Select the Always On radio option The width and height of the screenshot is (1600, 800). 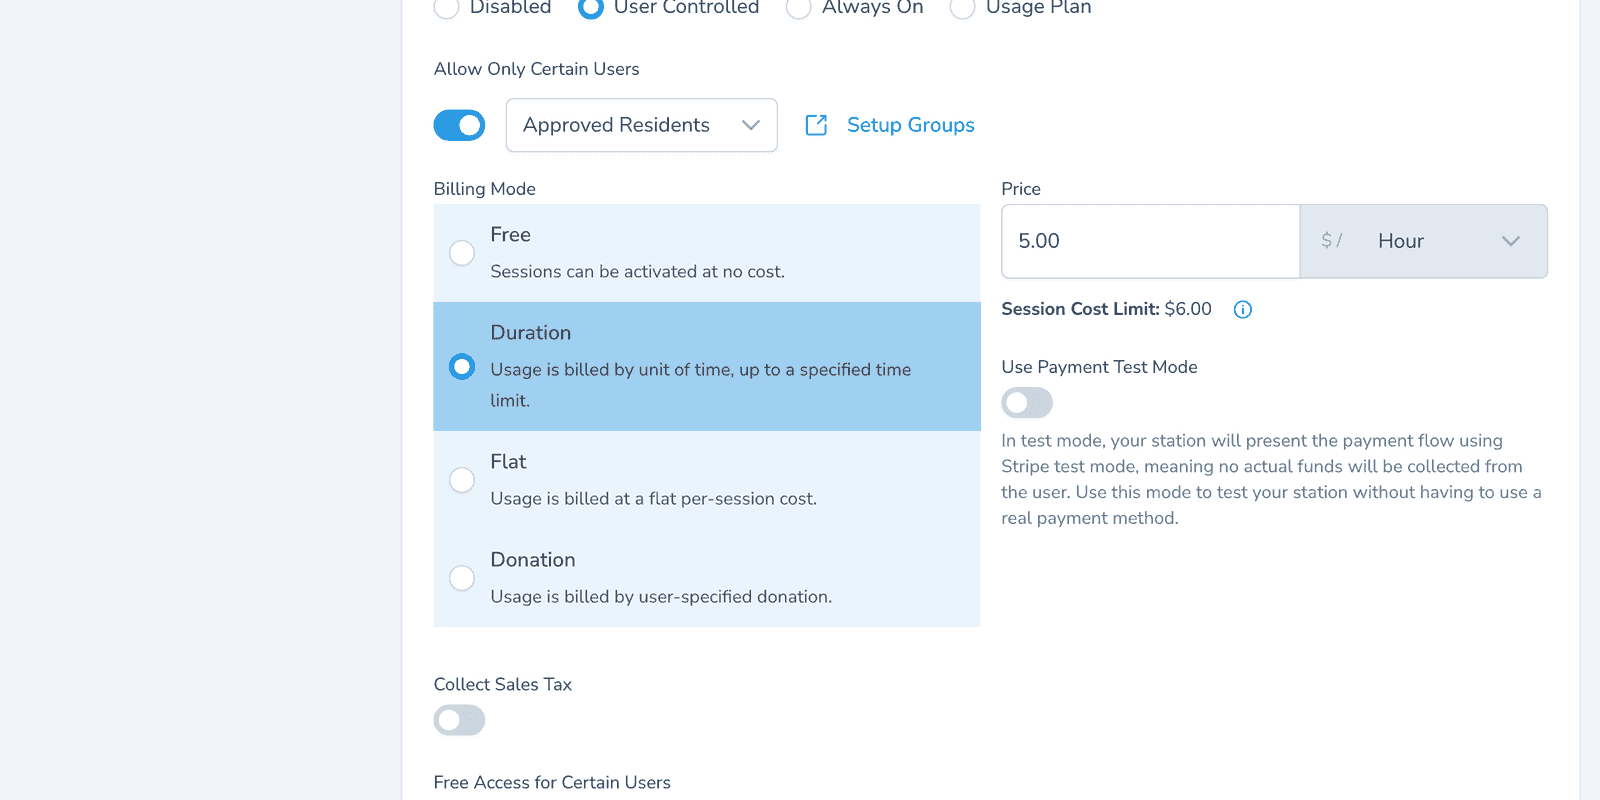coord(798,8)
